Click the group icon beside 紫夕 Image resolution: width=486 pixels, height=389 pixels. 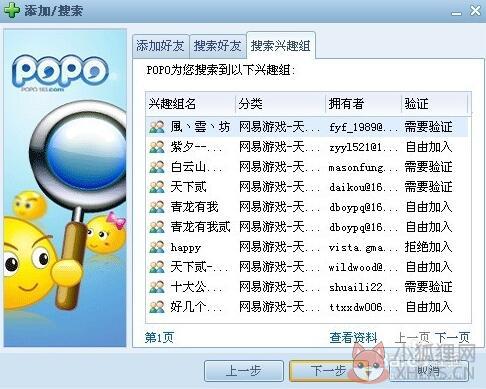[x=157, y=147]
